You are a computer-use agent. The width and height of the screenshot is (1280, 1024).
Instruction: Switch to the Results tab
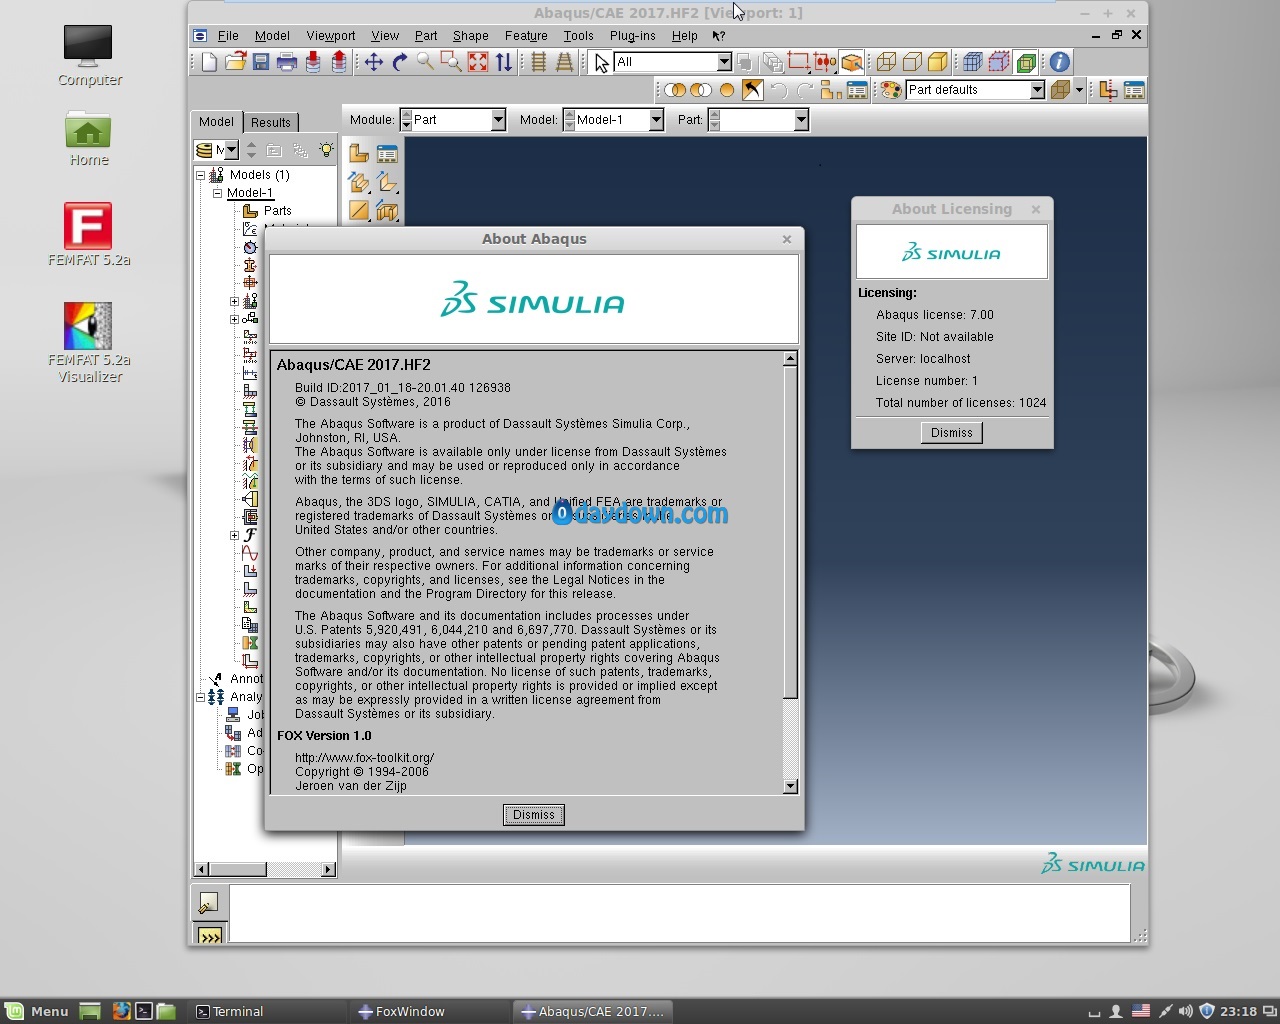coord(270,122)
